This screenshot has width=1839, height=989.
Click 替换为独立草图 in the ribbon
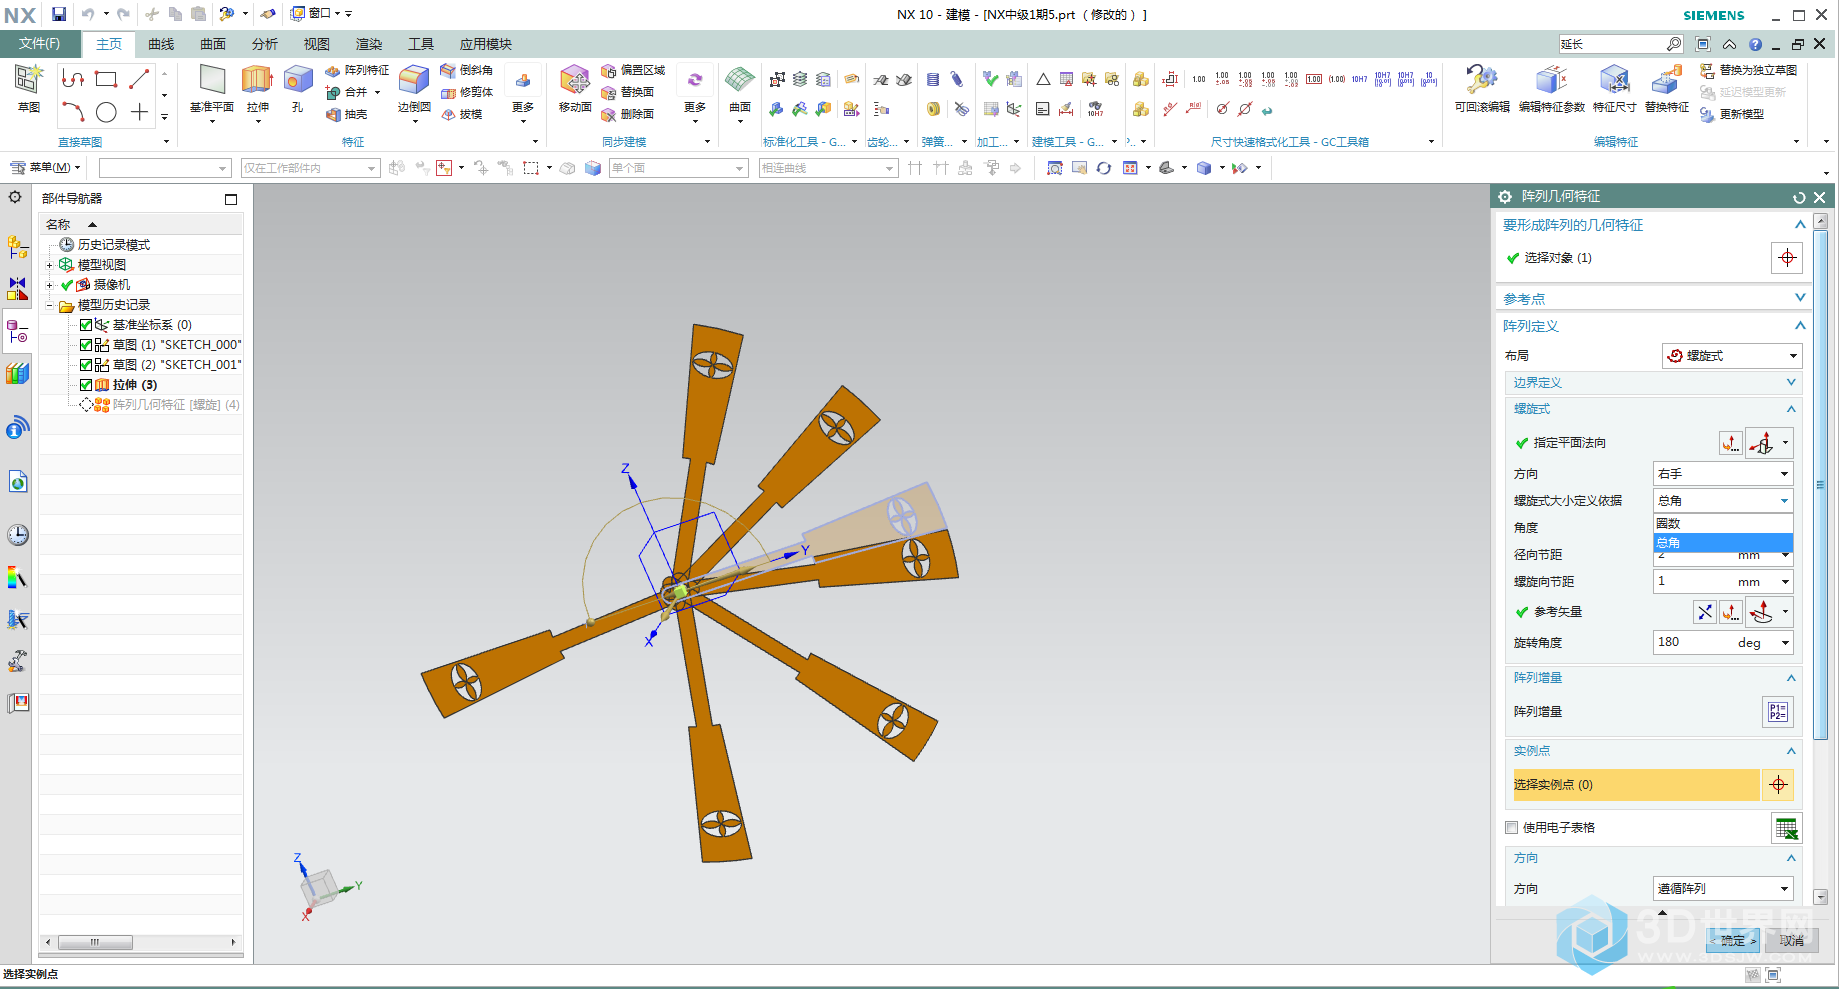click(1749, 70)
